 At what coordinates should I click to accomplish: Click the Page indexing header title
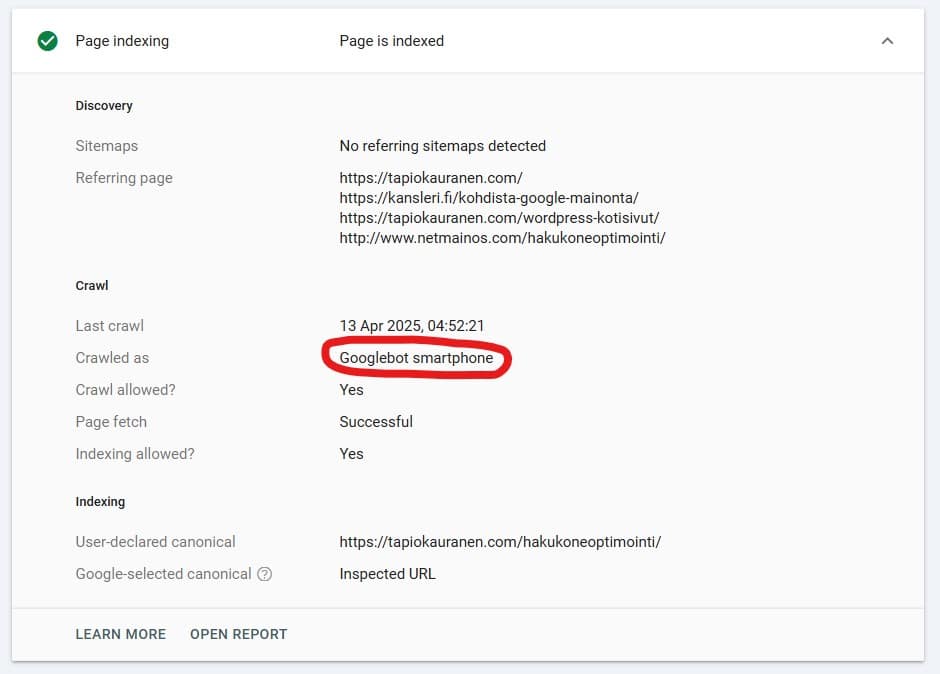click(122, 41)
